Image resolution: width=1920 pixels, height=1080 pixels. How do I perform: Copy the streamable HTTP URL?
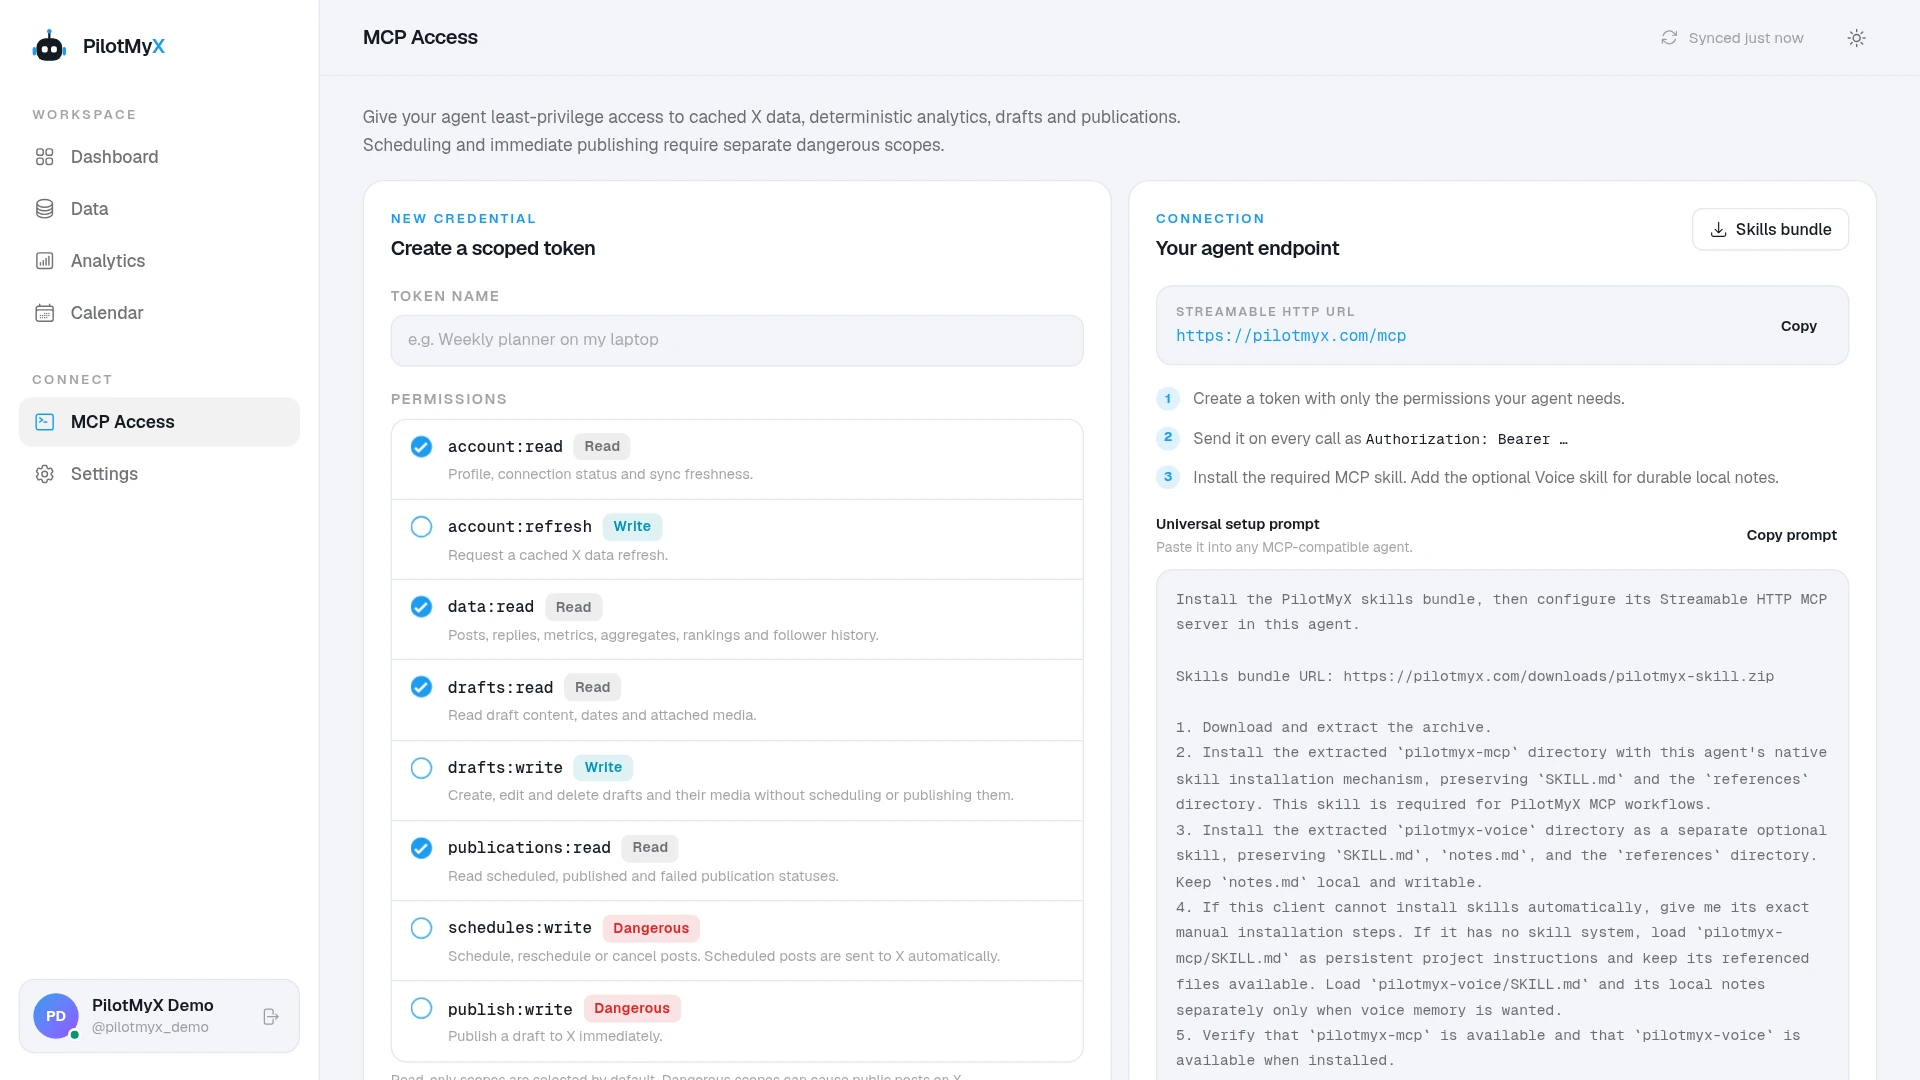click(1798, 326)
